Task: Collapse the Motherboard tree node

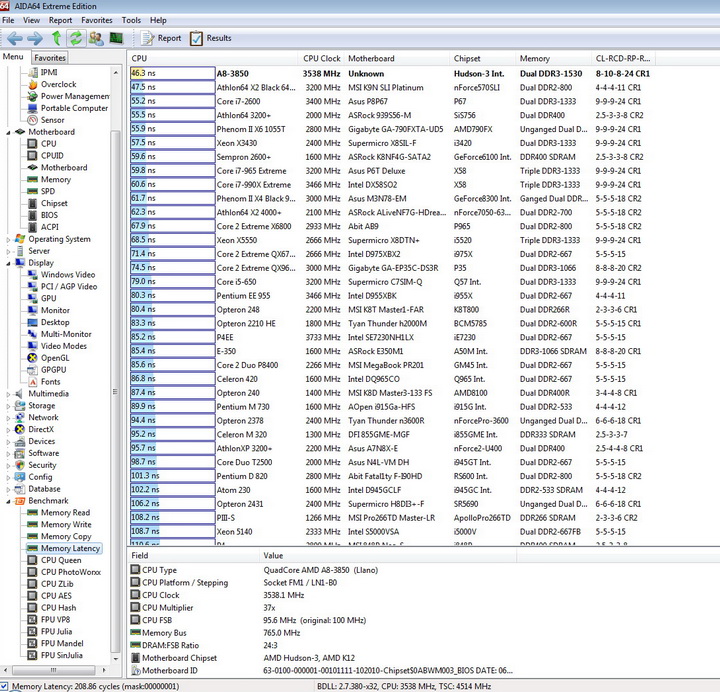Action: pyautogui.click(x=8, y=133)
